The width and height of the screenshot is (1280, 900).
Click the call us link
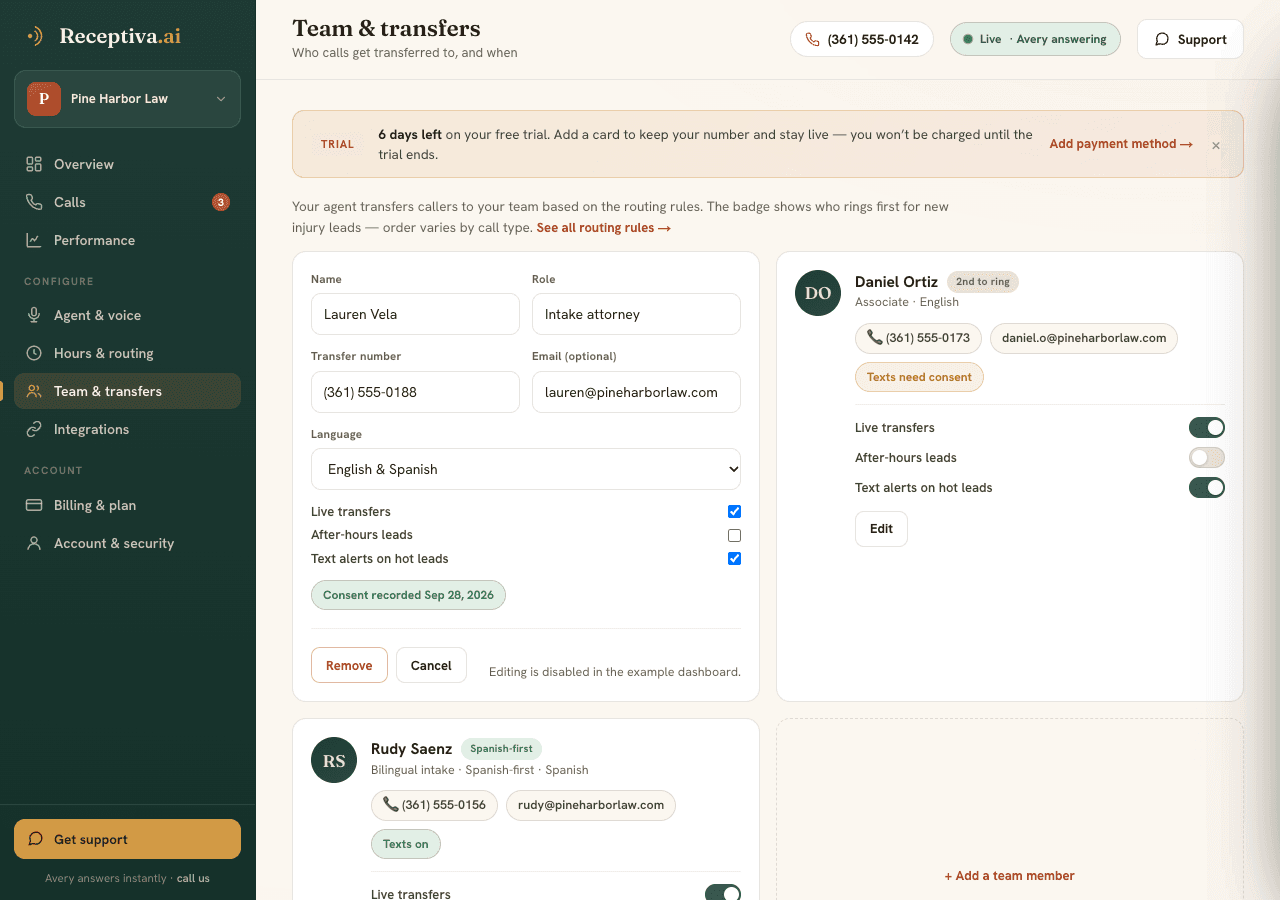(193, 879)
